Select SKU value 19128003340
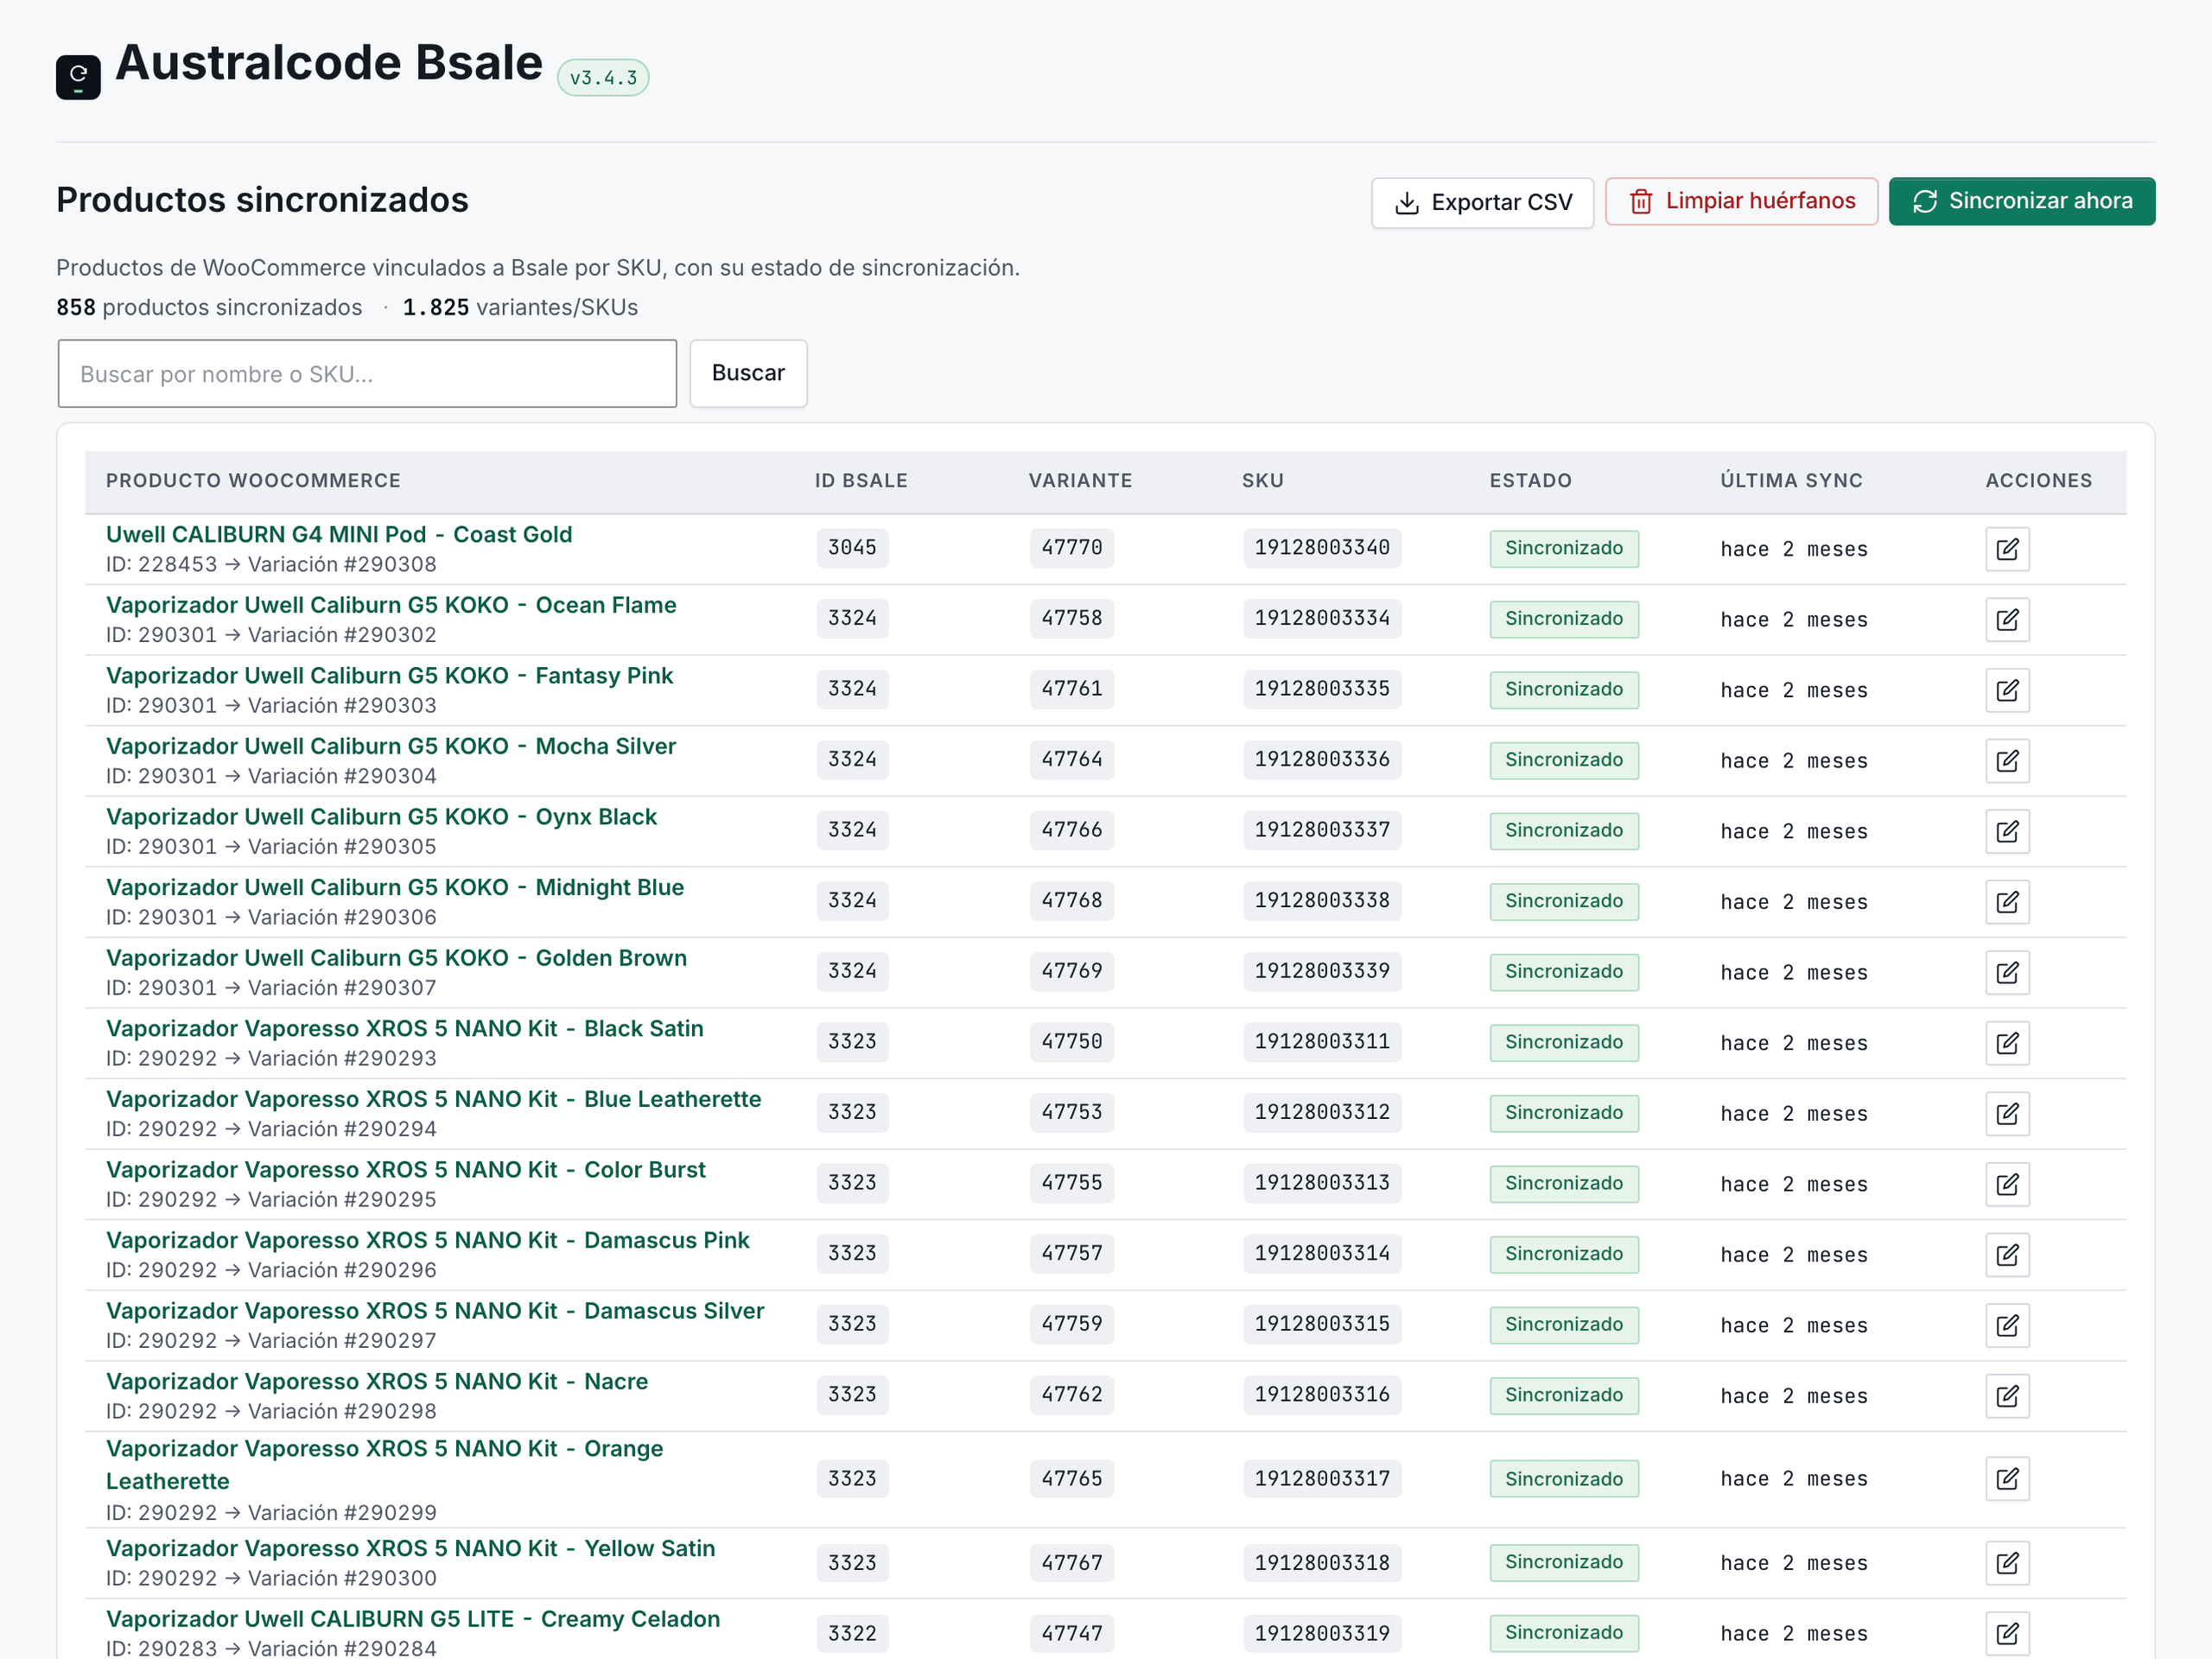The height and width of the screenshot is (1659, 2212). tap(1322, 548)
